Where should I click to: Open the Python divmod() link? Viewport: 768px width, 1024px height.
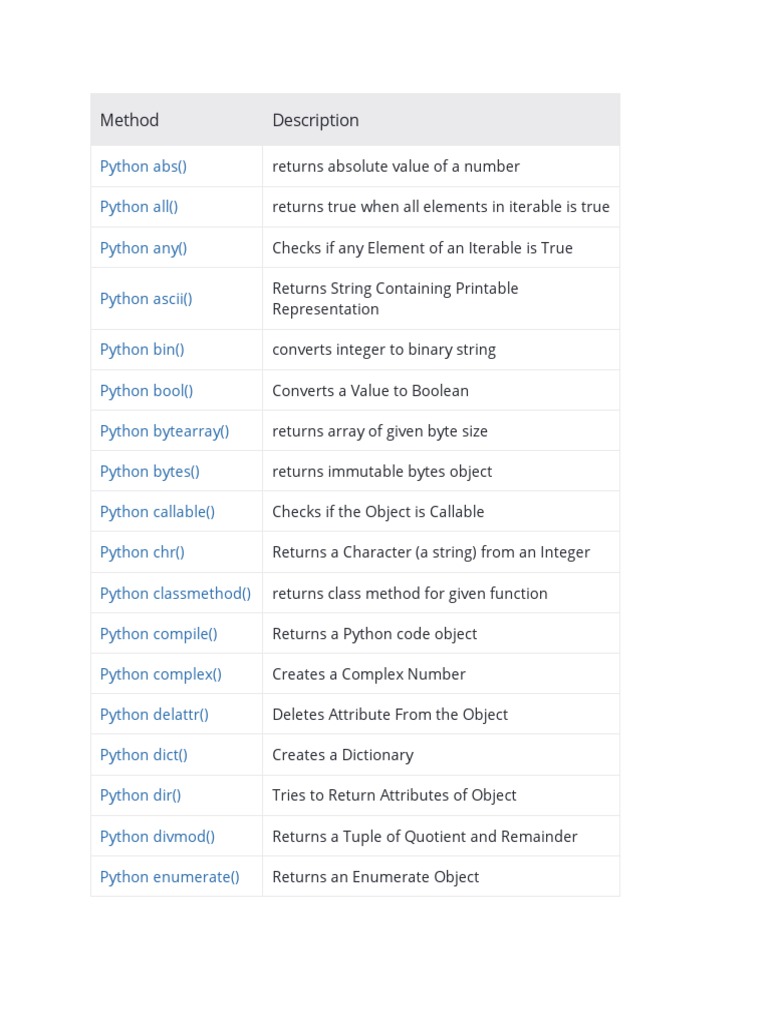pos(157,837)
